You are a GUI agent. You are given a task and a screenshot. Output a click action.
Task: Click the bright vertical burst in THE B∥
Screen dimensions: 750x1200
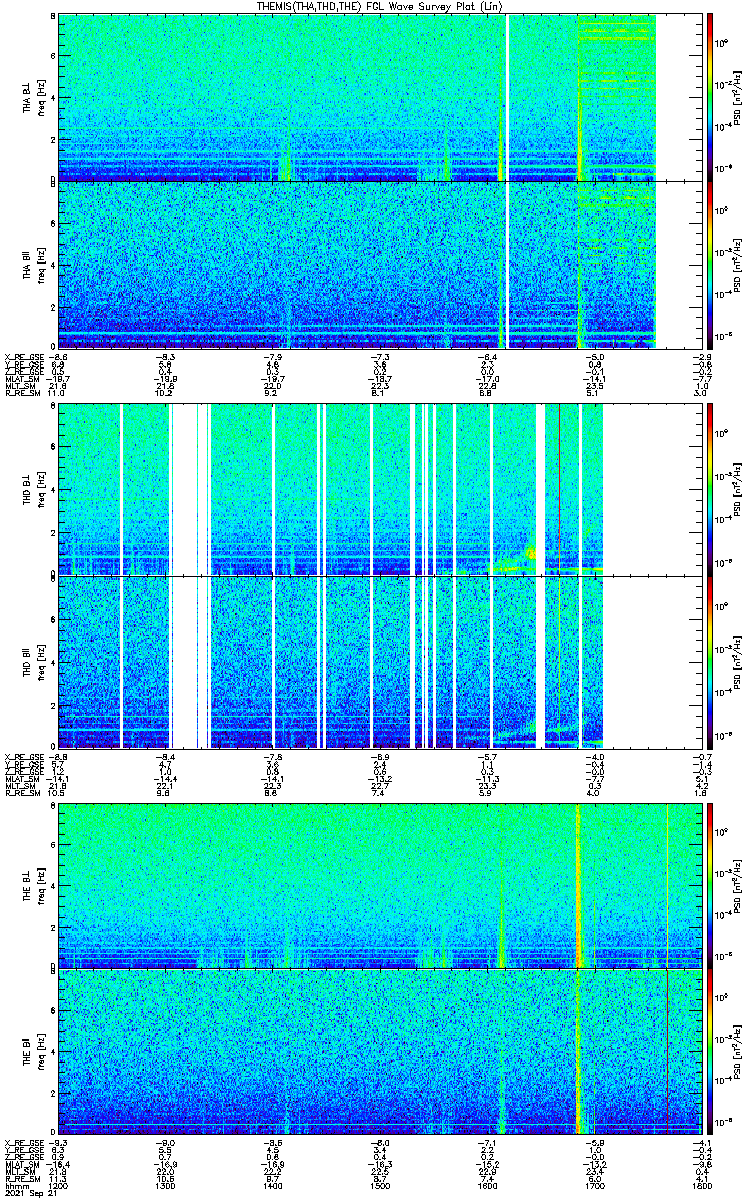click(578, 1051)
